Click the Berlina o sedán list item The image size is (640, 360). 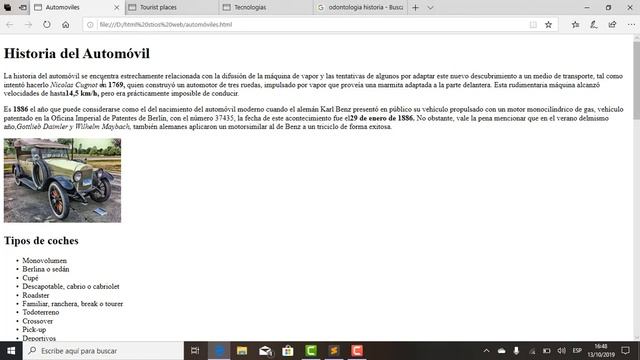[x=46, y=269]
